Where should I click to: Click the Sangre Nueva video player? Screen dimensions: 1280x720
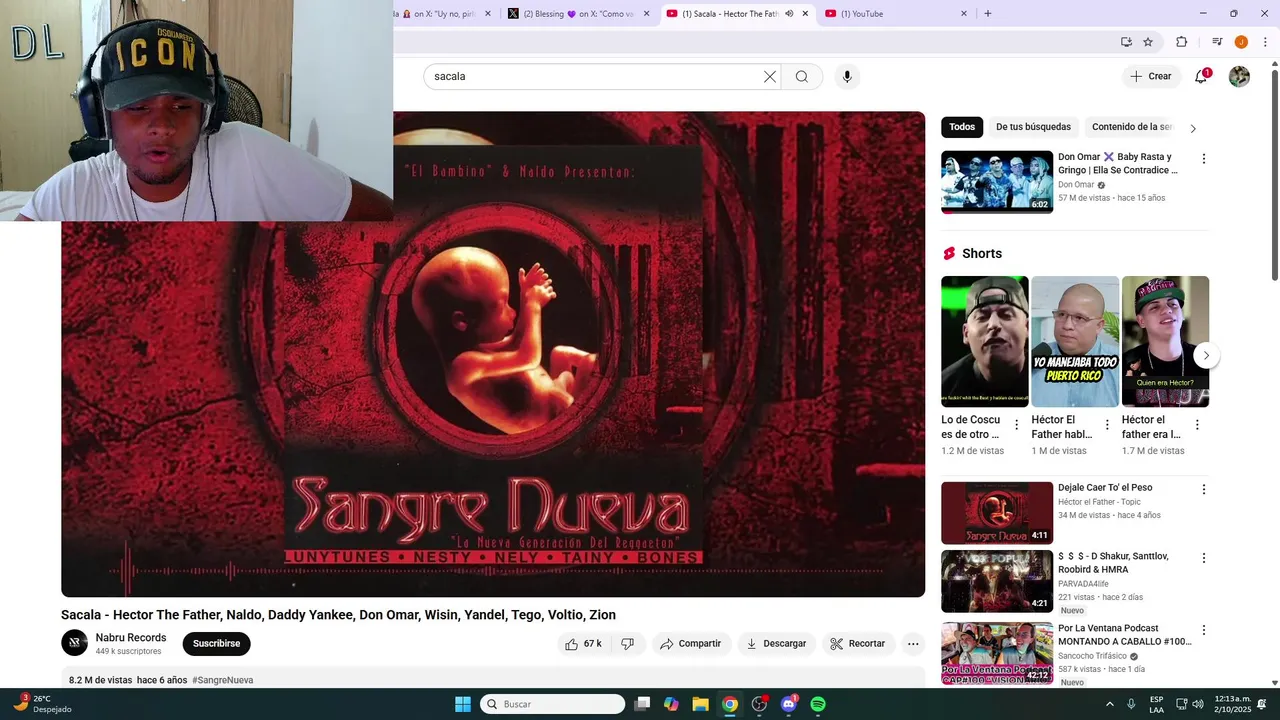pos(493,354)
